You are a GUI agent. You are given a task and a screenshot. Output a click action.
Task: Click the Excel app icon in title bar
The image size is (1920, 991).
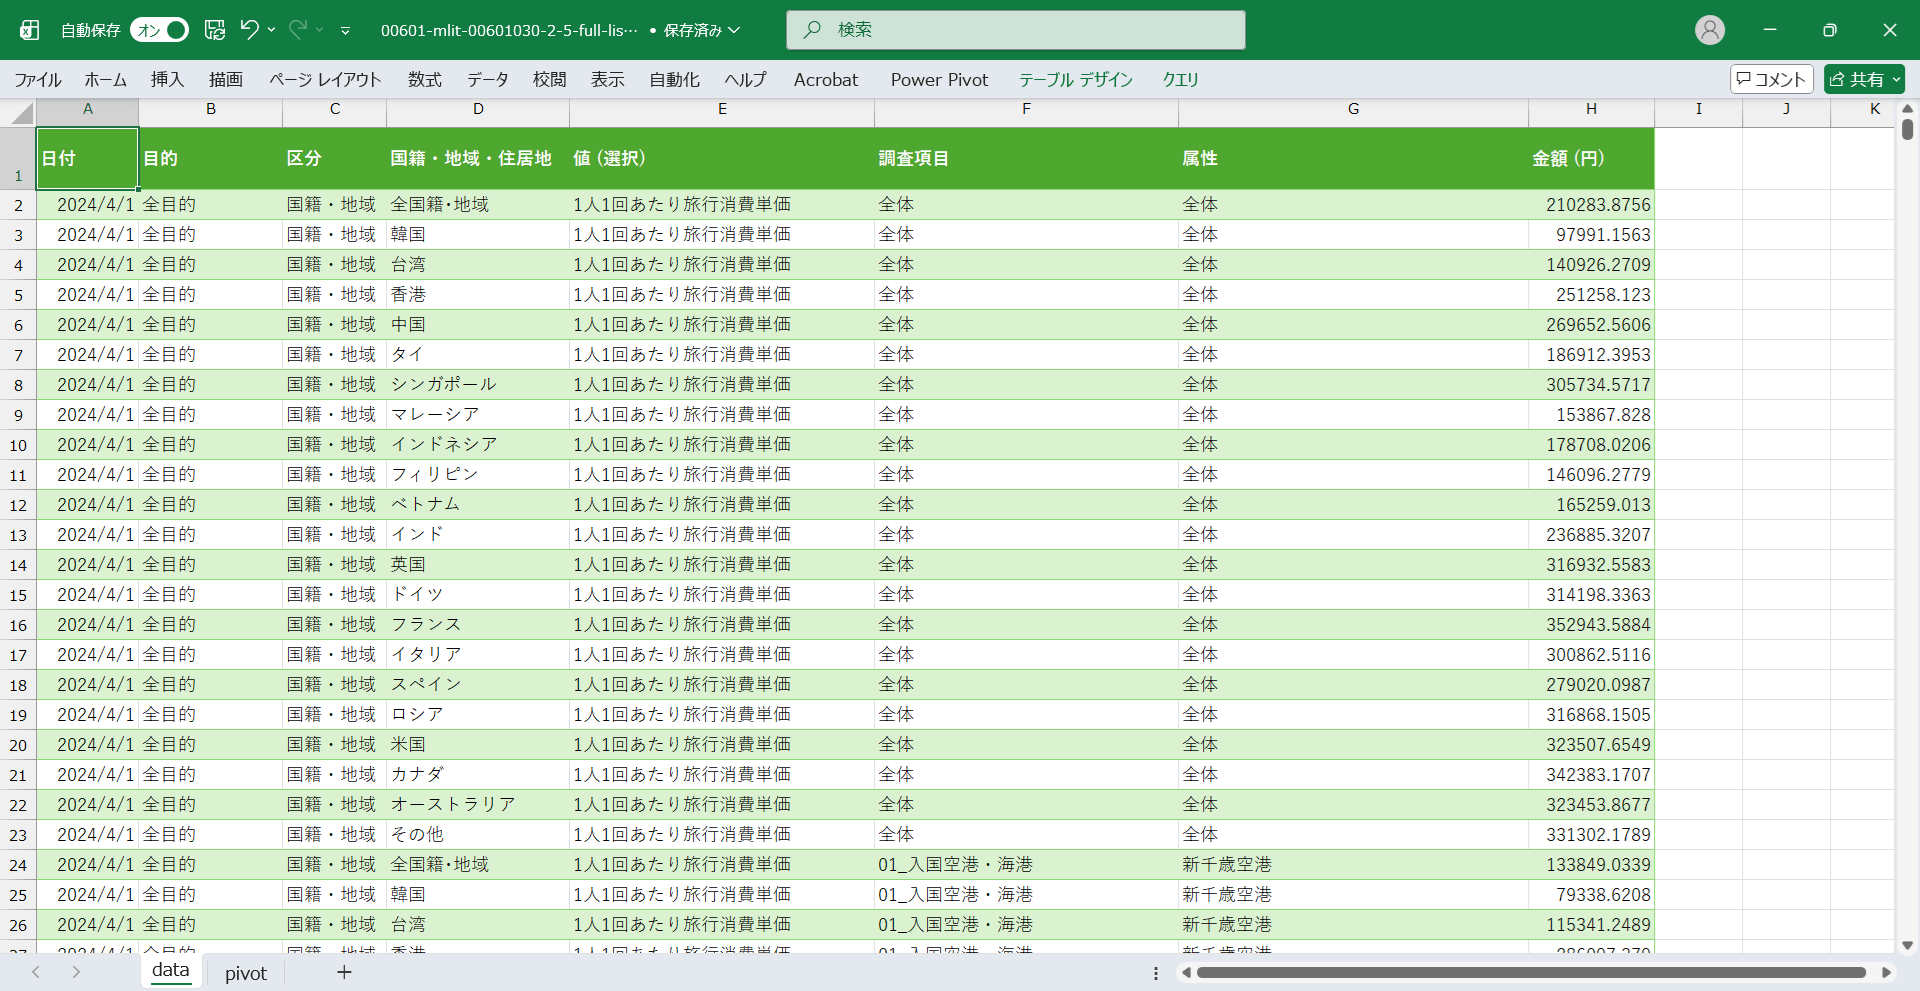pyautogui.click(x=30, y=30)
